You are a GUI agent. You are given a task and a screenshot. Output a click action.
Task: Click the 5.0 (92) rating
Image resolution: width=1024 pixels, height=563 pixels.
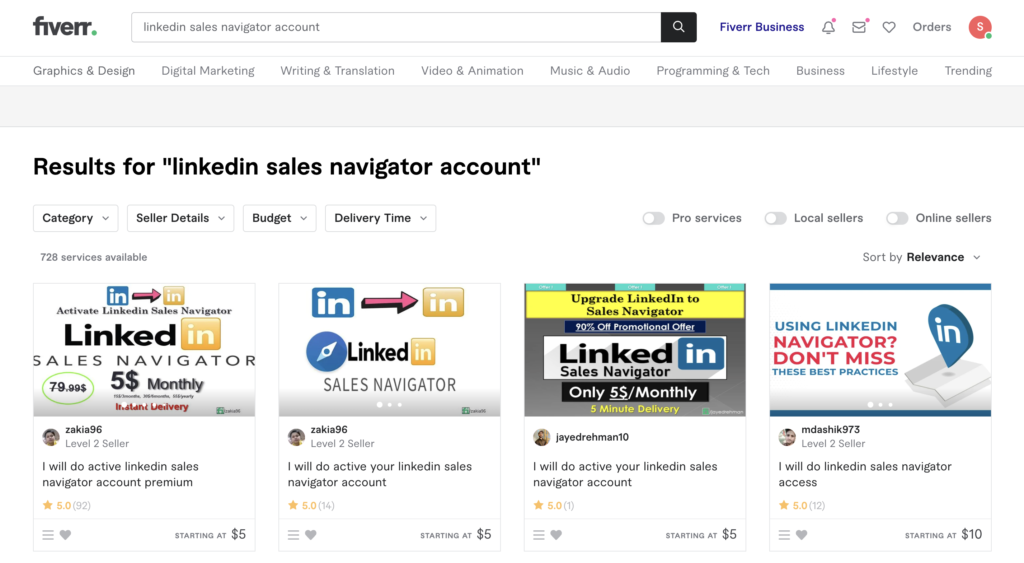67,506
